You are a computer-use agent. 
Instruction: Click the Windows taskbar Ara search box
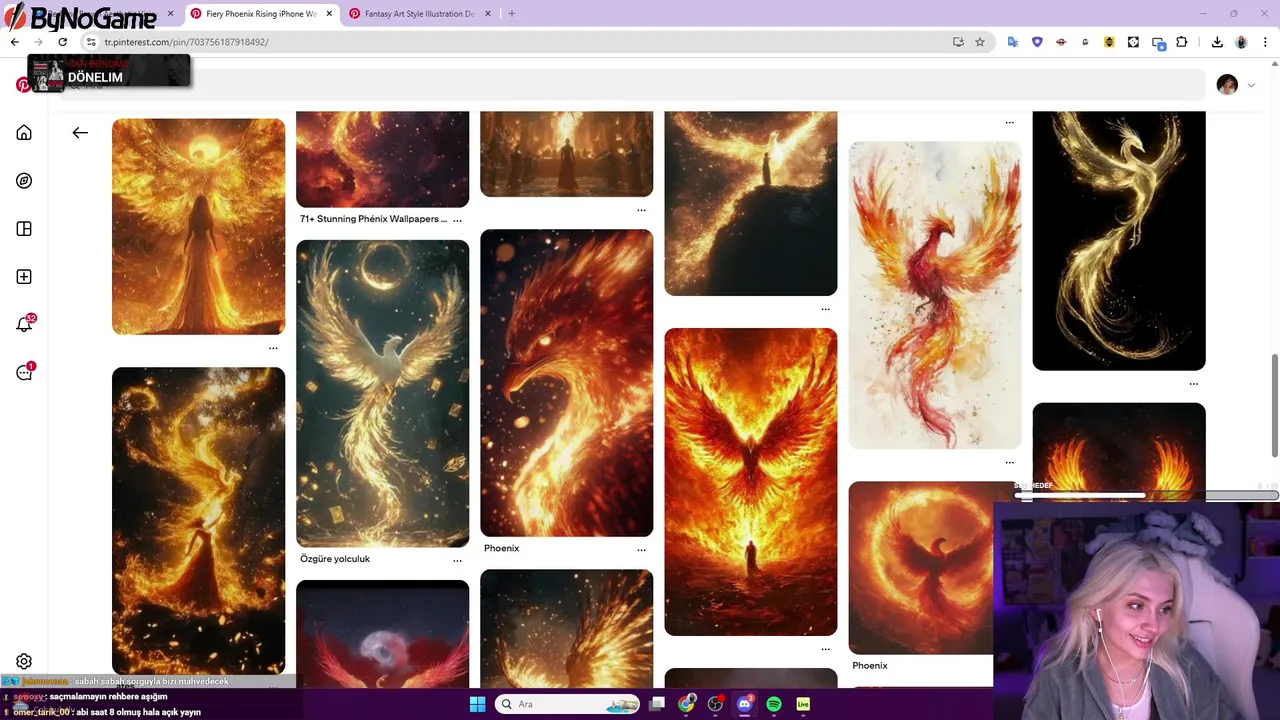coord(568,704)
